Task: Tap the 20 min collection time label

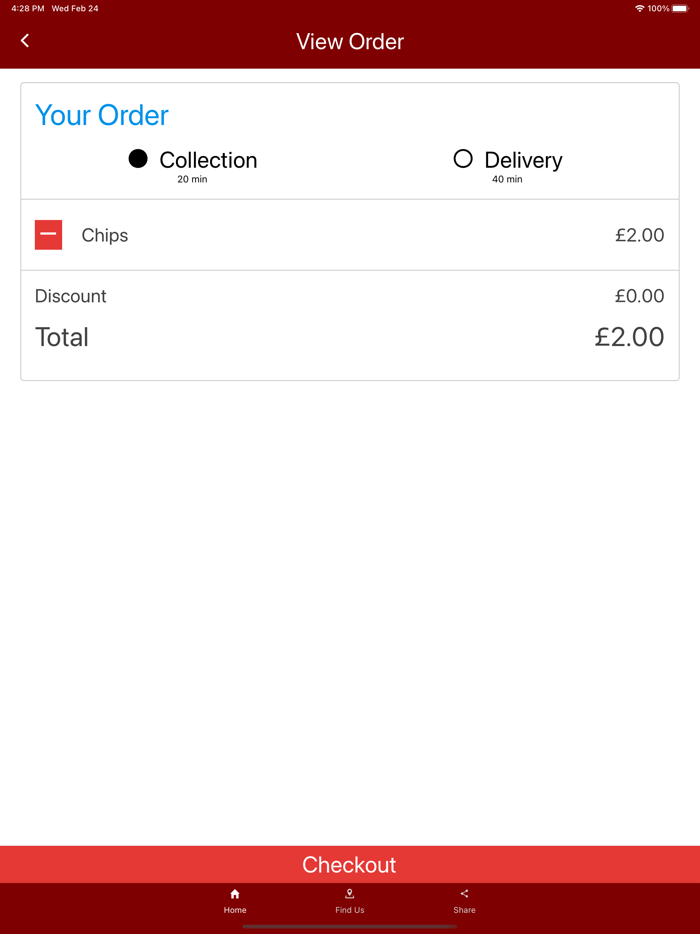Action: pos(193,179)
